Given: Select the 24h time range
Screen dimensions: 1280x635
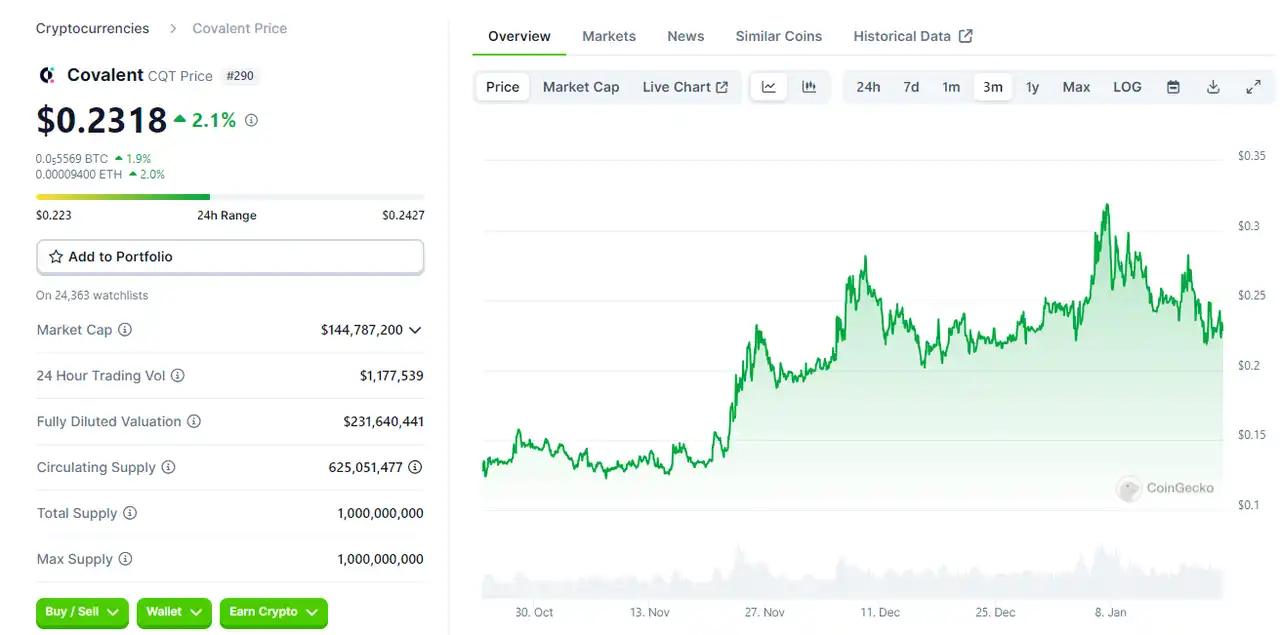Looking at the screenshot, I should click(x=868, y=87).
